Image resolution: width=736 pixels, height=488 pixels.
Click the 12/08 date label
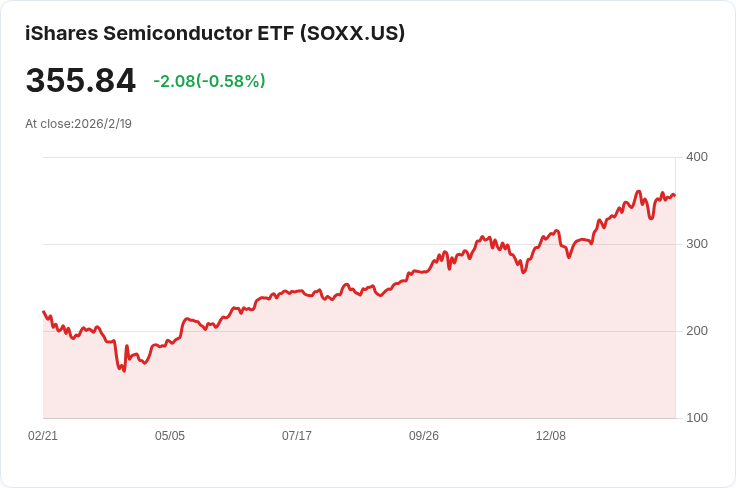click(x=551, y=436)
